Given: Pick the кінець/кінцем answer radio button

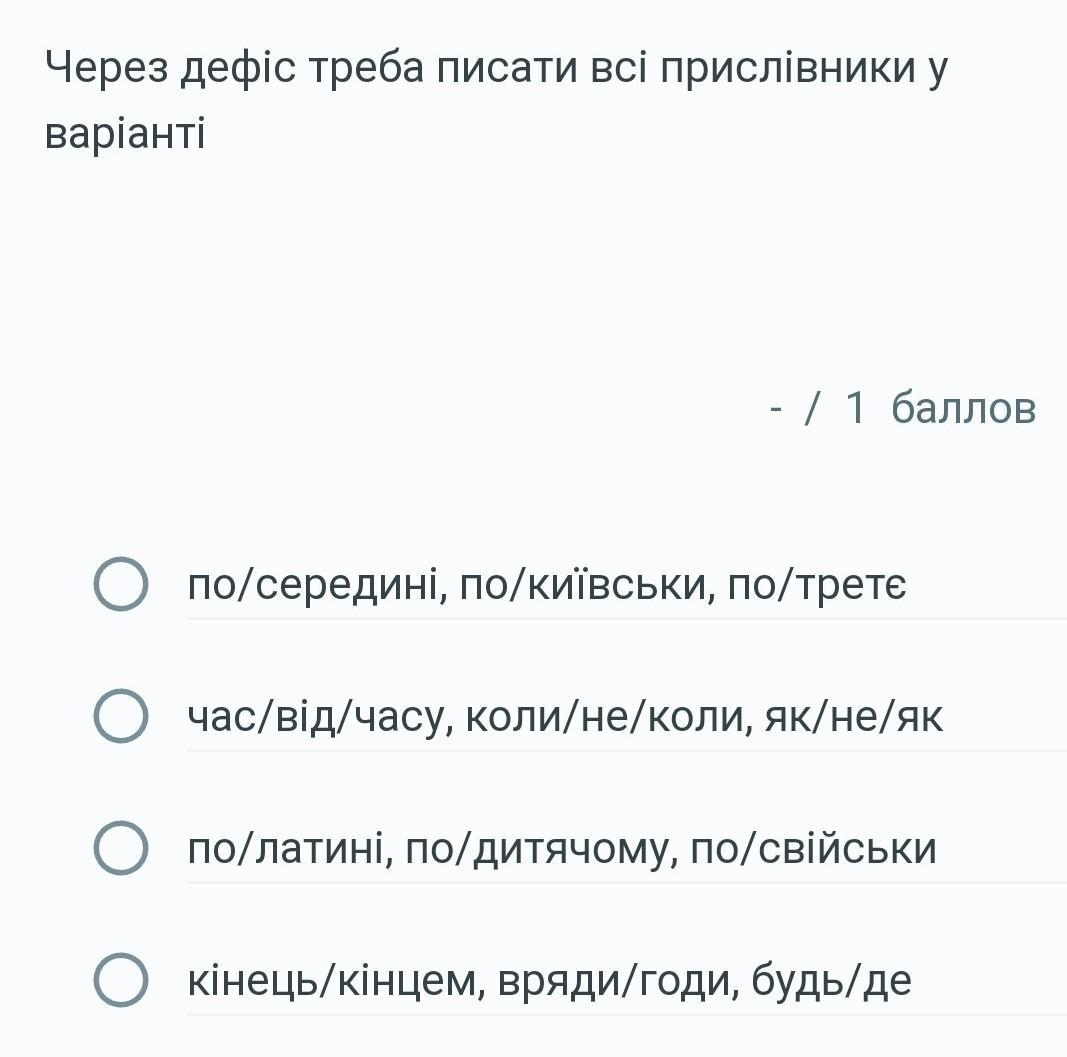Looking at the screenshot, I should click(121, 981).
